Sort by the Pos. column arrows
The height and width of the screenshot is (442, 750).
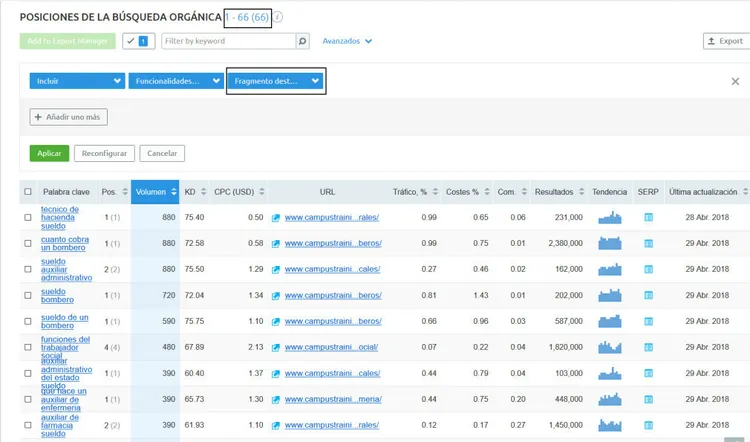pyautogui.click(x=125, y=192)
